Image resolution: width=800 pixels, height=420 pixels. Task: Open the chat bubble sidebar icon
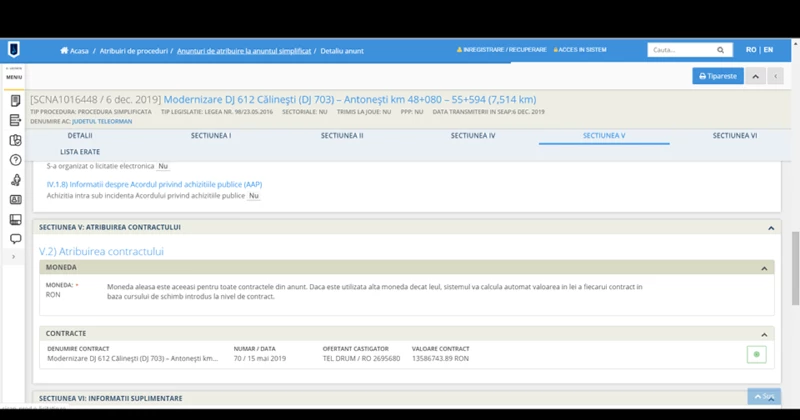(15, 239)
